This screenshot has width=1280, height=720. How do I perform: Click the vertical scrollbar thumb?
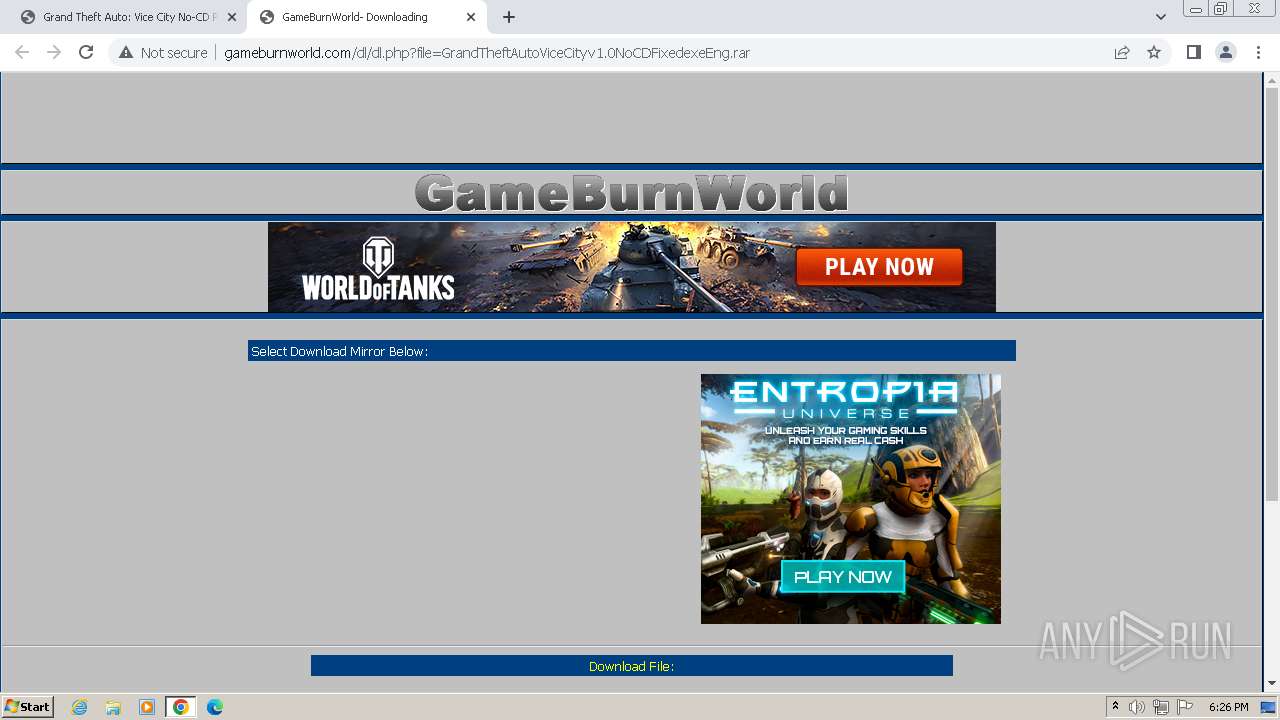(x=1271, y=295)
